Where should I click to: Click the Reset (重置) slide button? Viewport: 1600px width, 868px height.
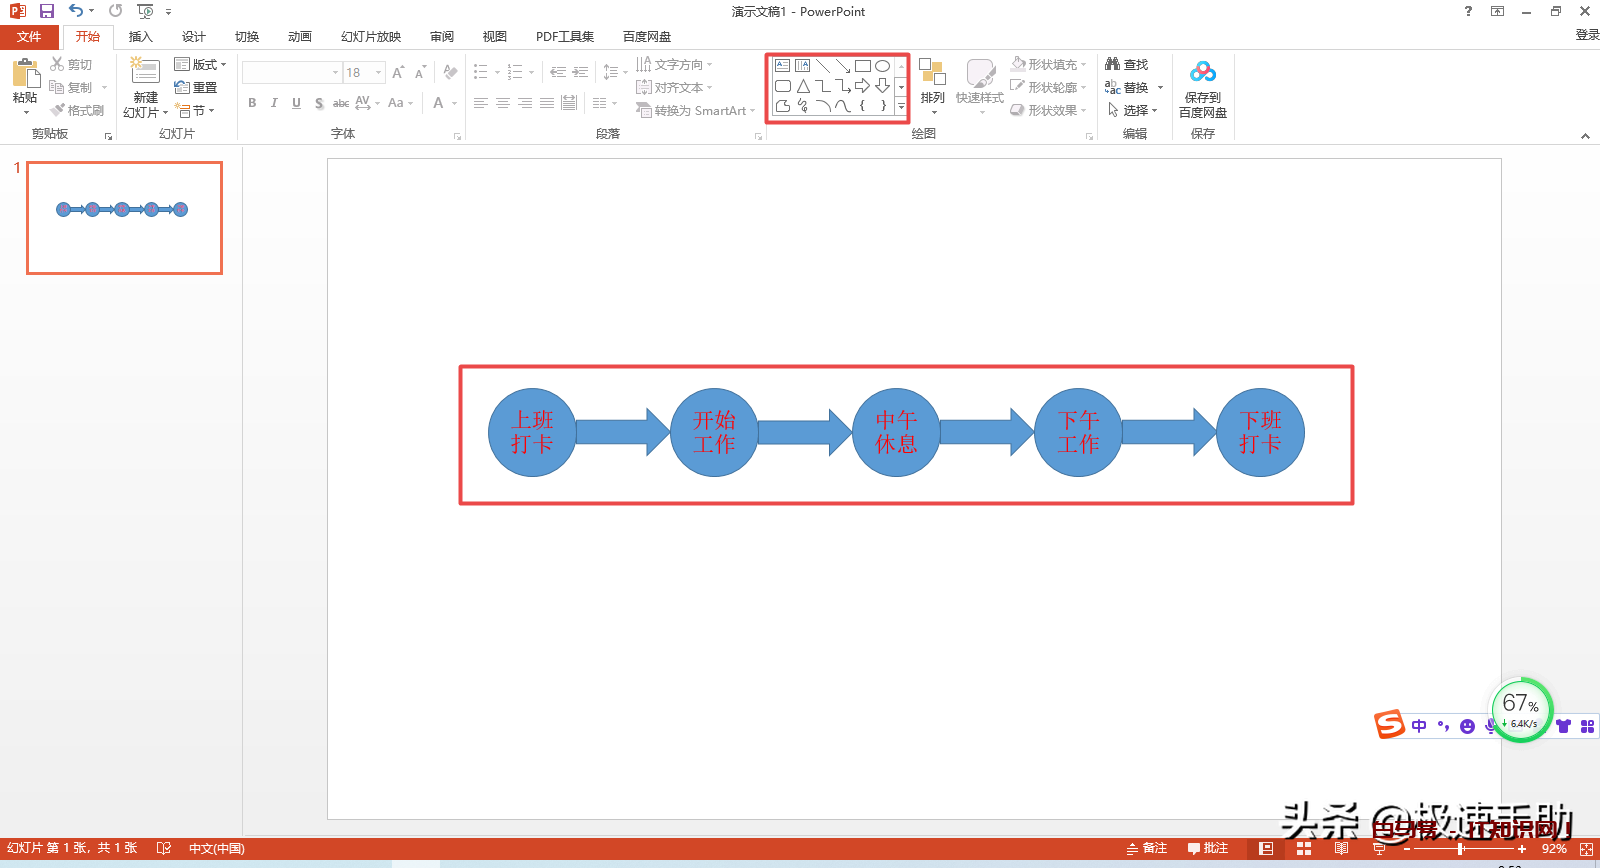point(196,87)
